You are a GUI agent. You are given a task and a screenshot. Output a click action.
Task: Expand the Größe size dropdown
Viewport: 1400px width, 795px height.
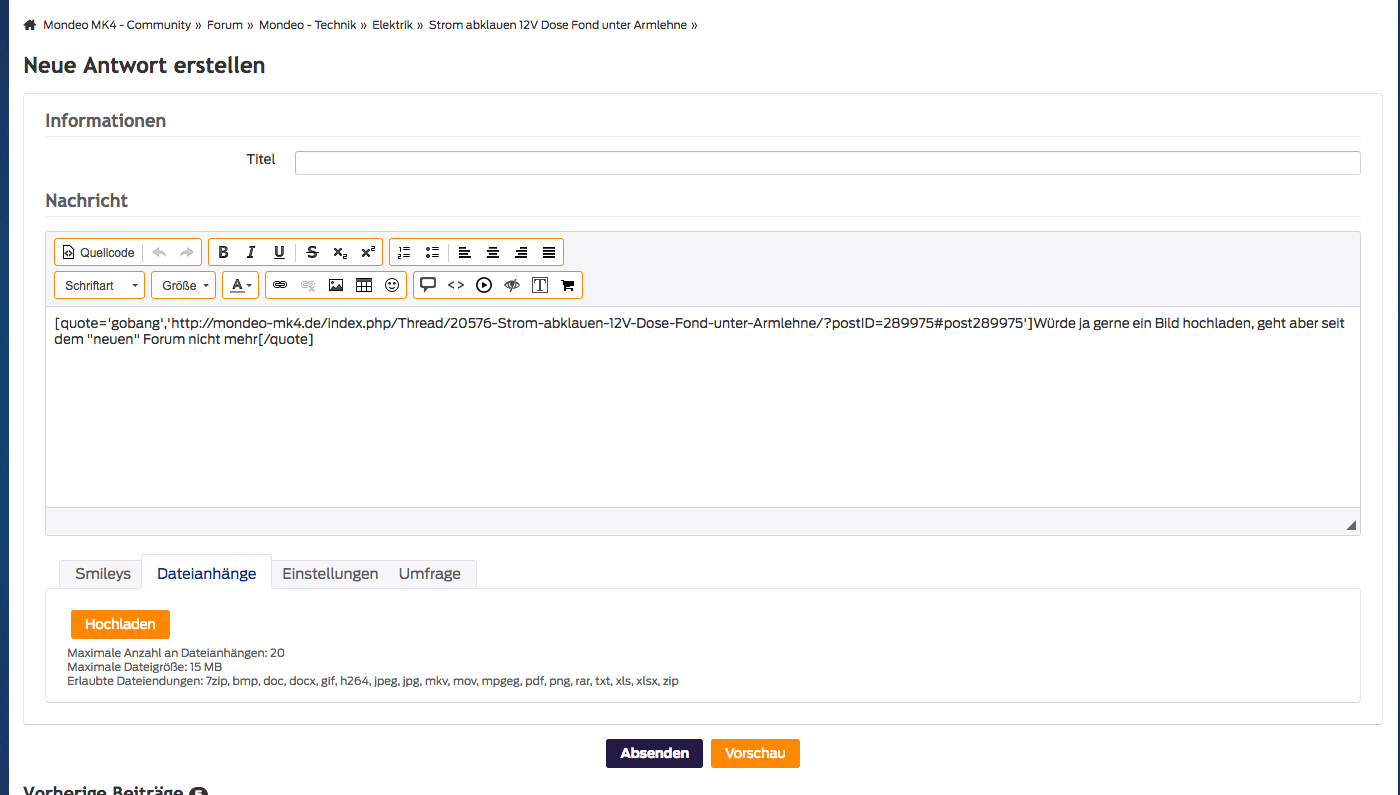[x=184, y=286]
